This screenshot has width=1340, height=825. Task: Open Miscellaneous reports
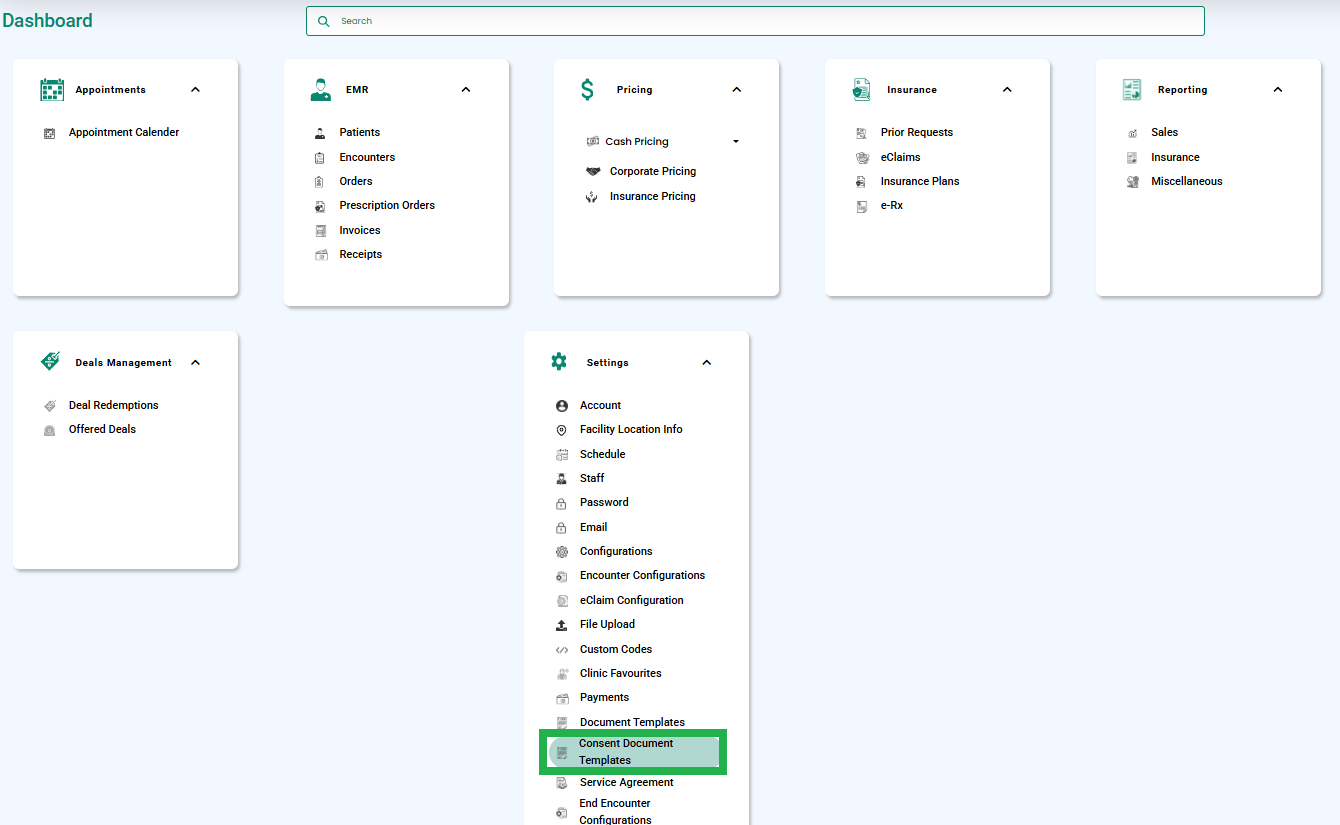(x=1187, y=182)
